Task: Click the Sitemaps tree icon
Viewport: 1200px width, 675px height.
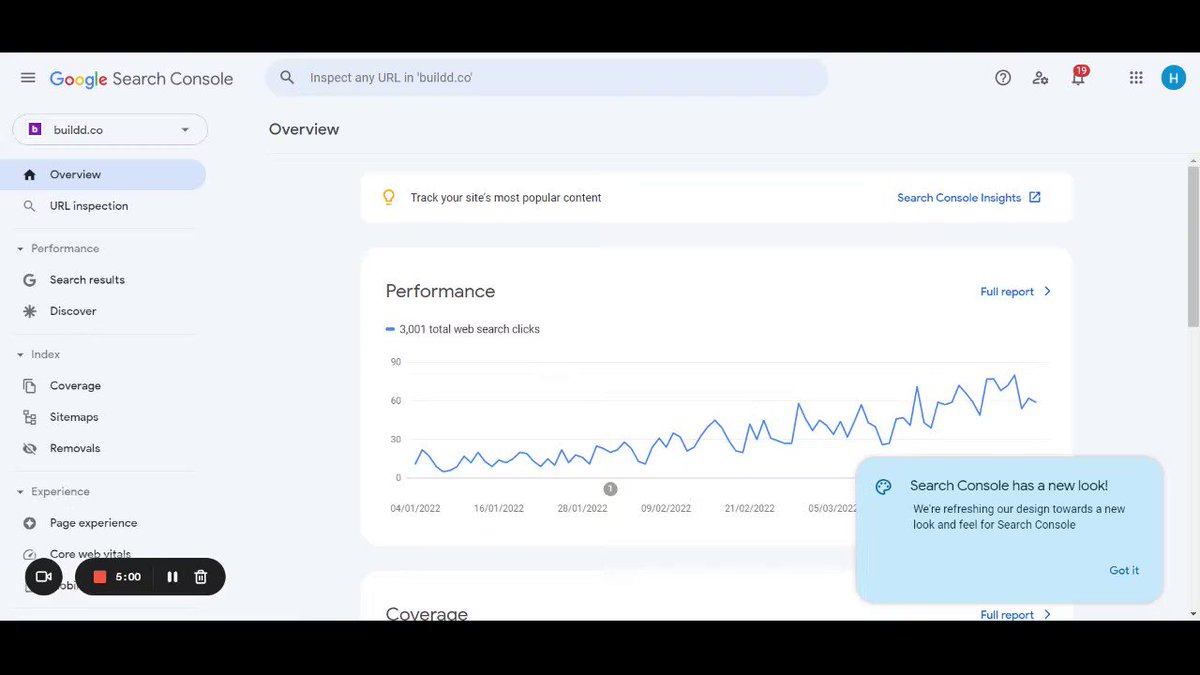Action: tap(29, 417)
